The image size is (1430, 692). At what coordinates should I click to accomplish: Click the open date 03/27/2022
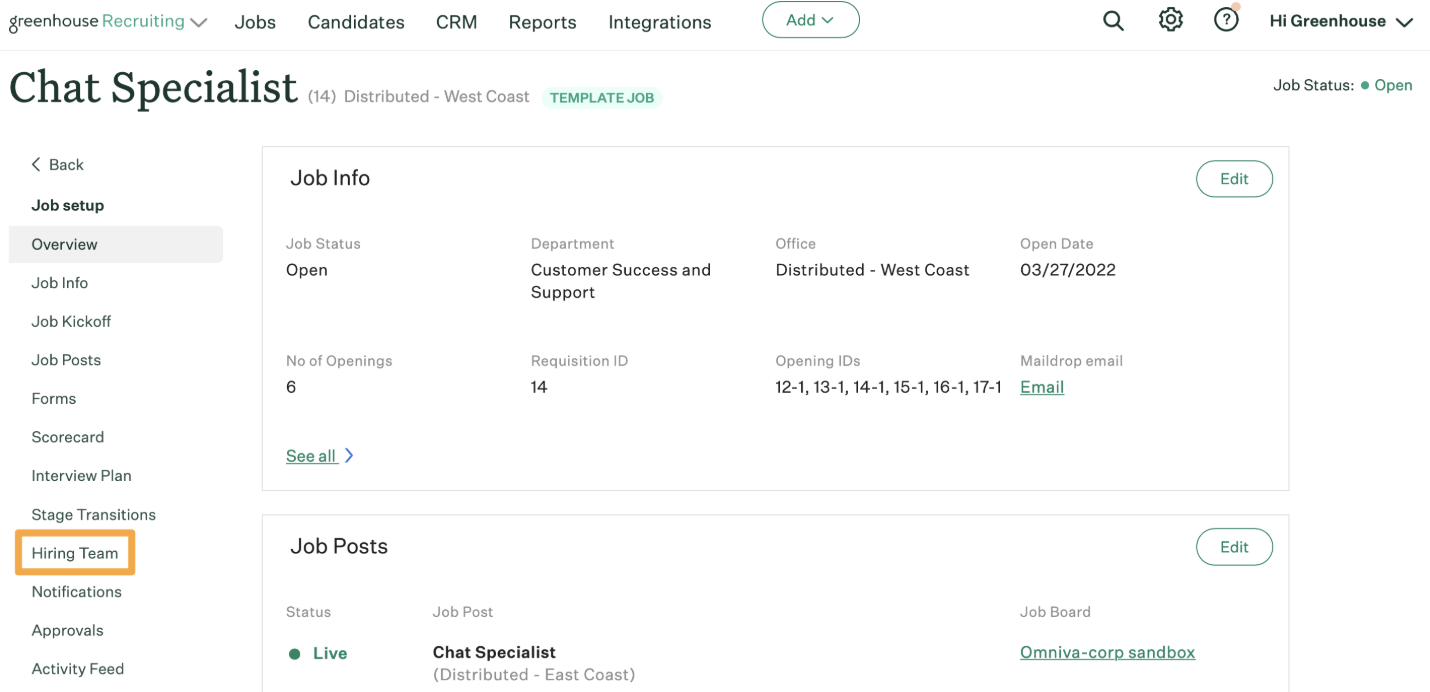coord(1068,270)
